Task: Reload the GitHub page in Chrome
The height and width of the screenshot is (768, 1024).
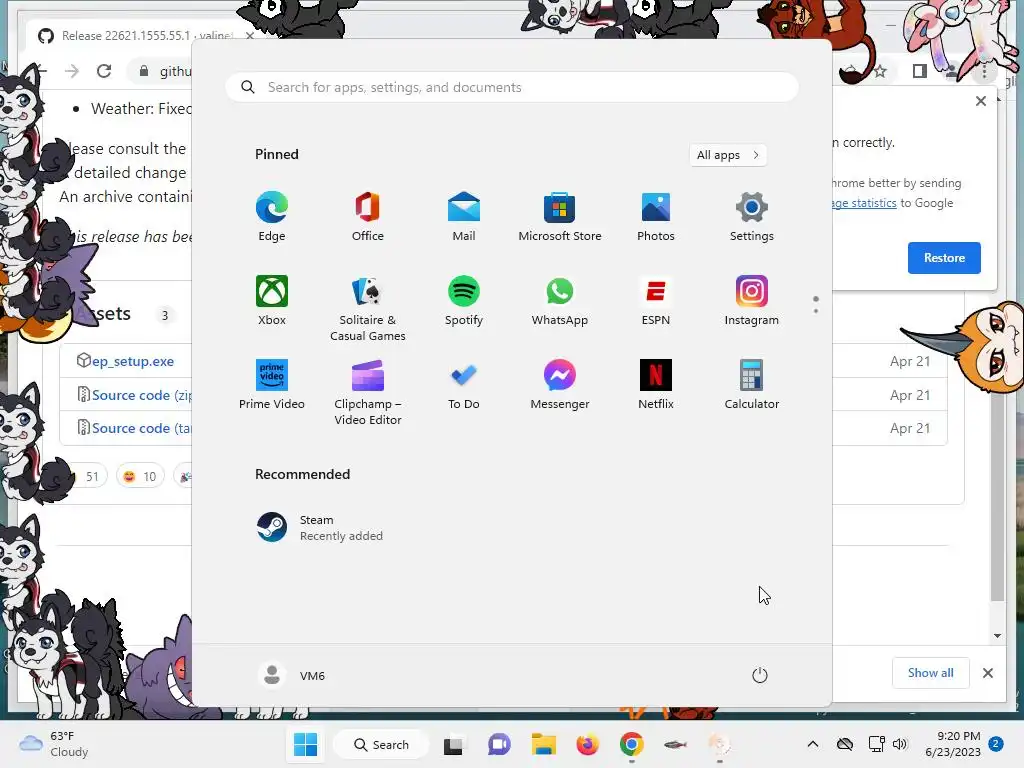Action: click(104, 71)
